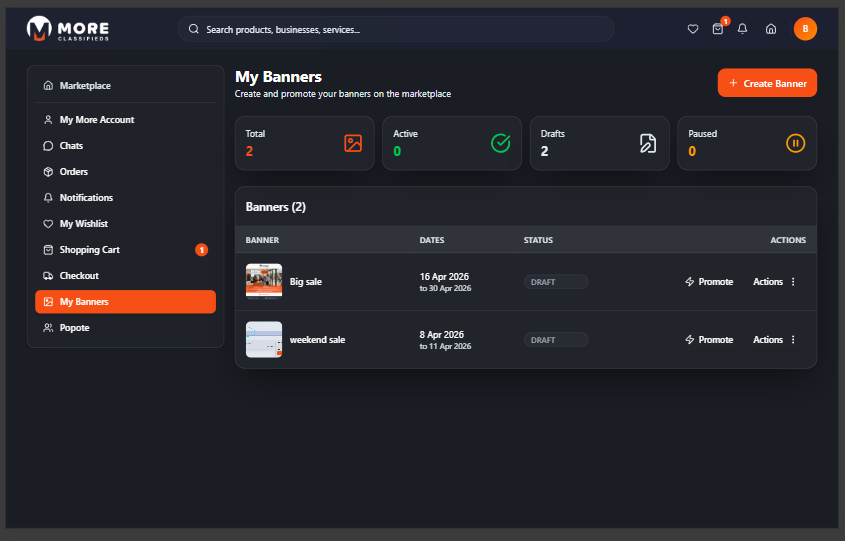Viewport: 845px width, 541px height.
Task: Promote the Big sale banner
Action: pyautogui.click(x=709, y=282)
